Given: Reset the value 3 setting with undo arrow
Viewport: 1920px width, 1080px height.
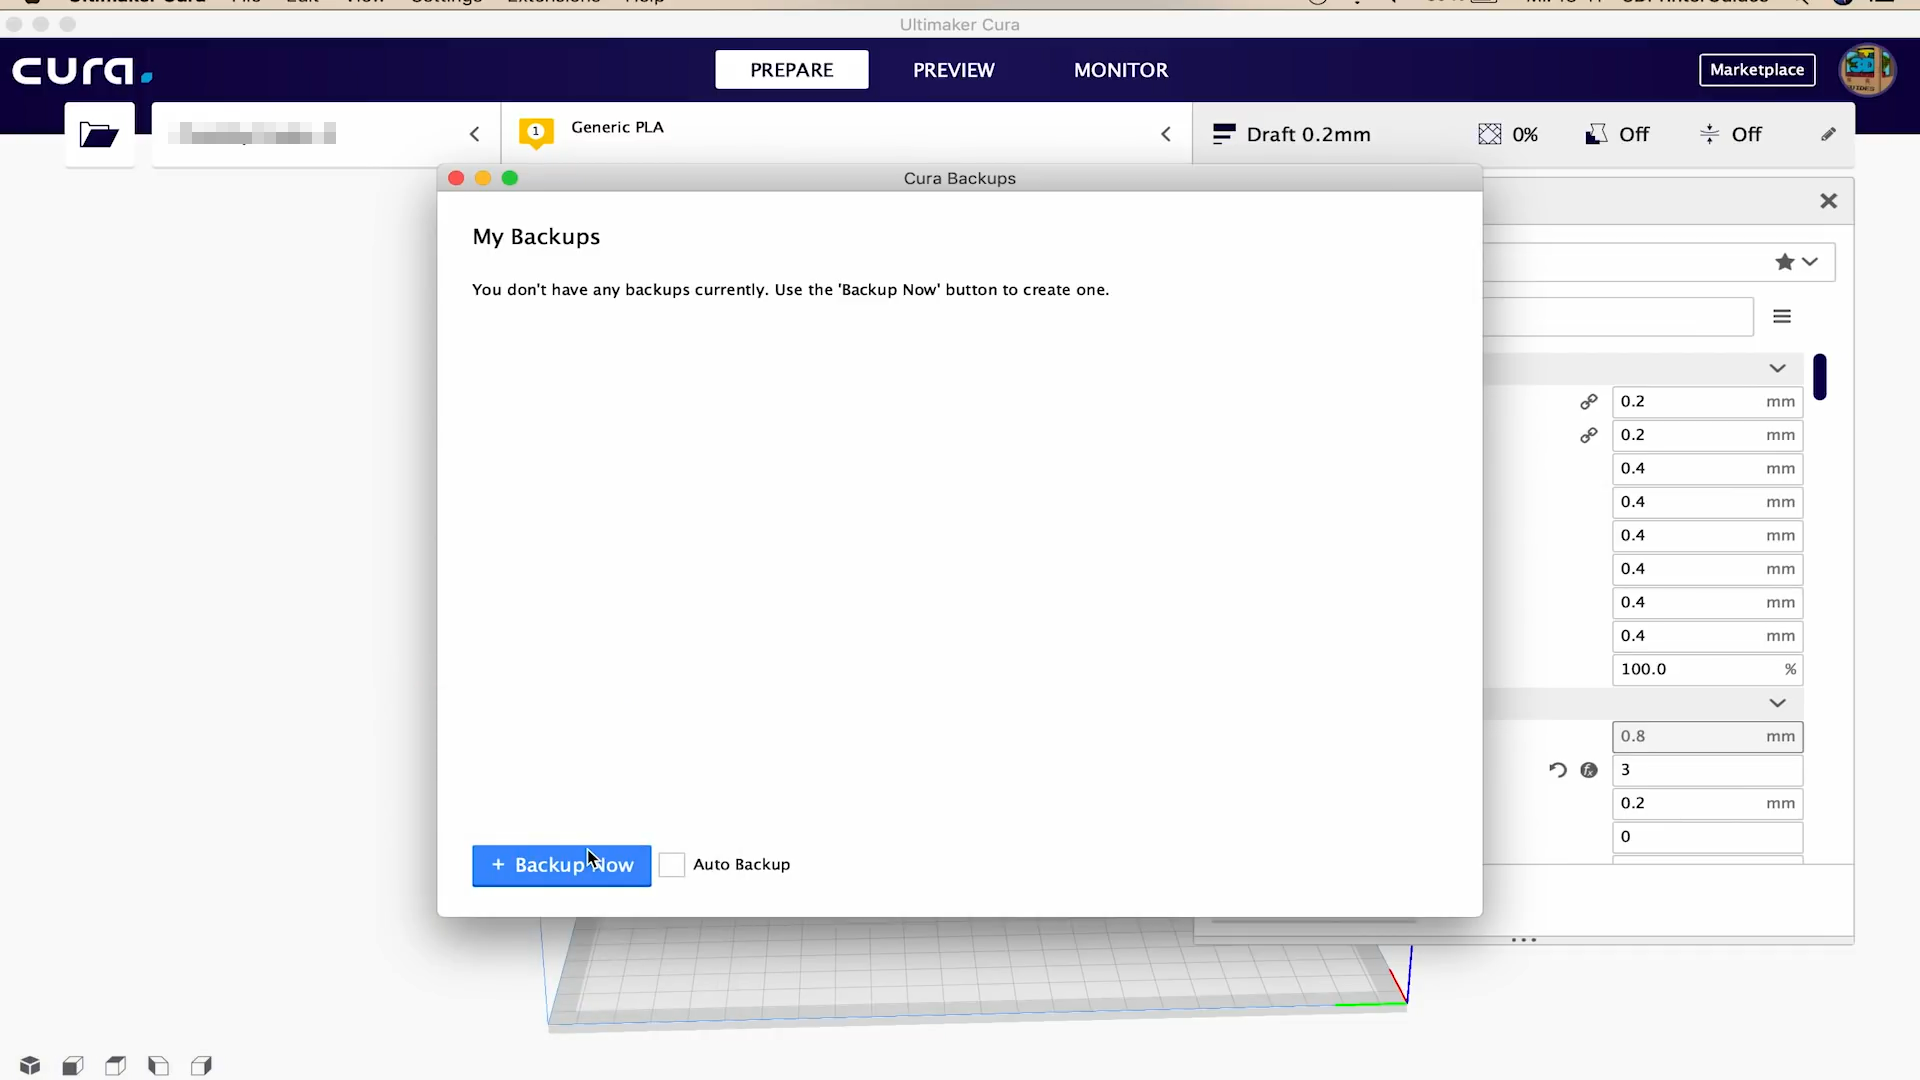Looking at the screenshot, I should coord(1557,770).
